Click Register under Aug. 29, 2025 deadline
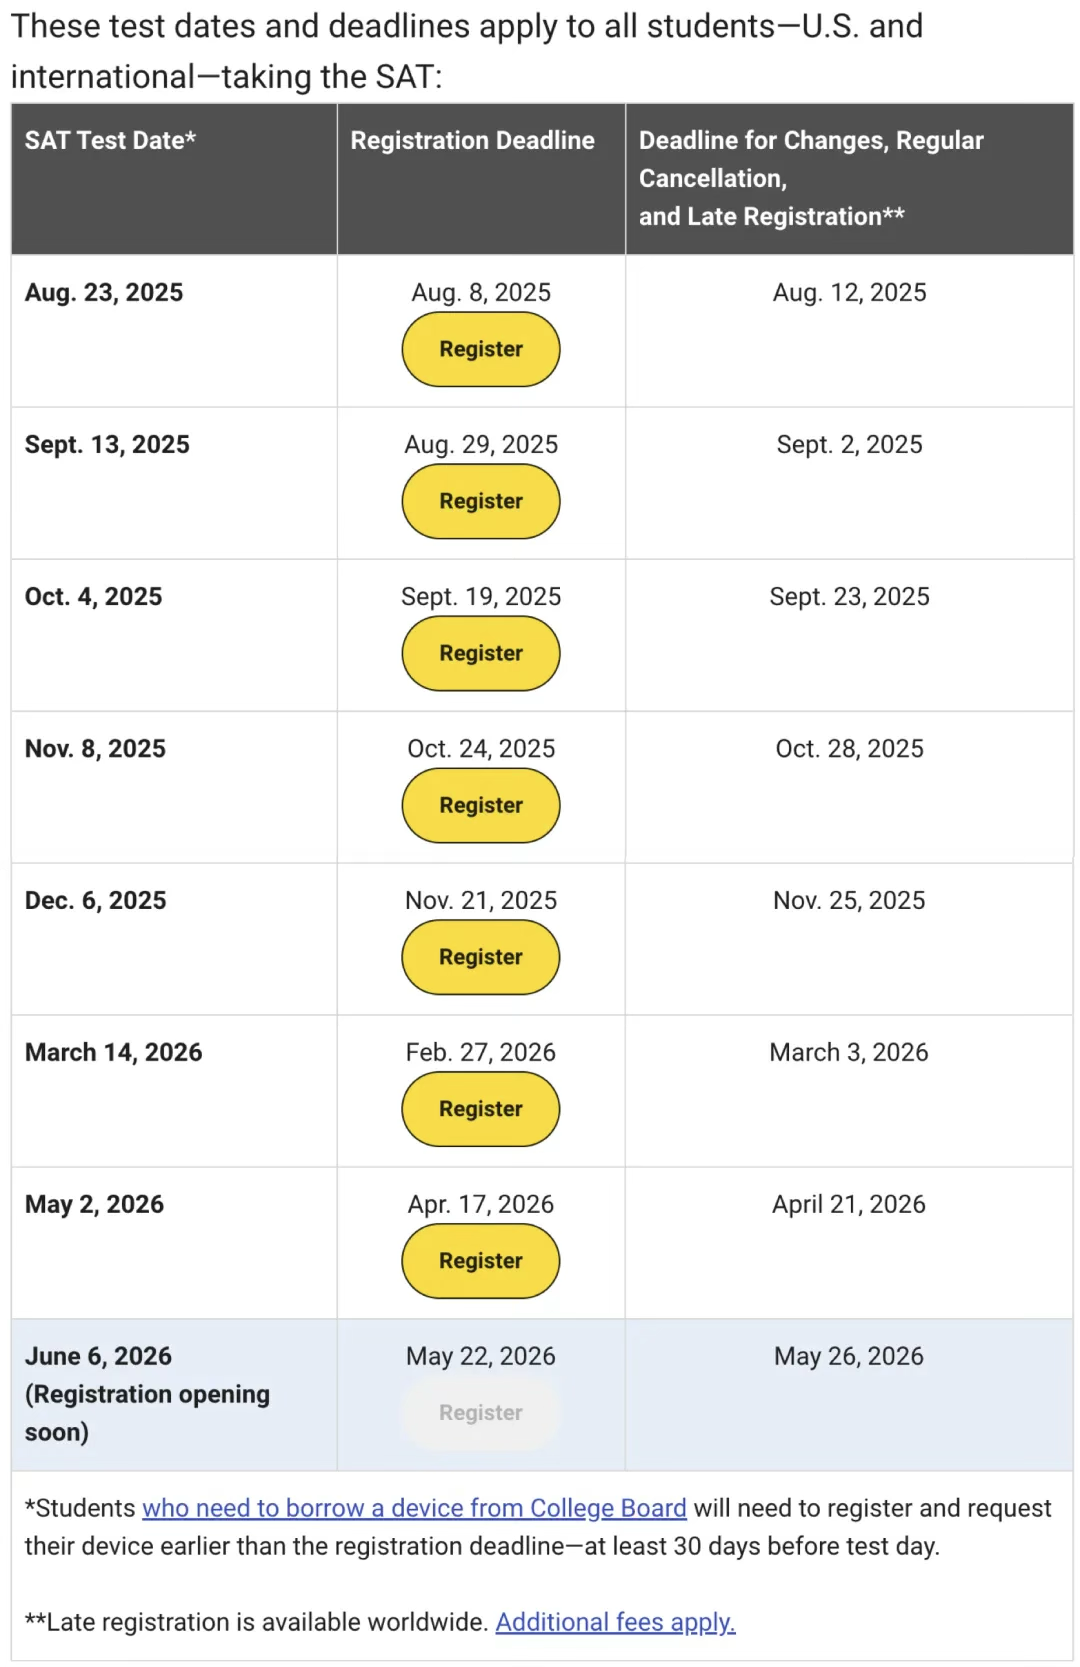The width and height of the screenshot is (1080, 1667). [481, 501]
